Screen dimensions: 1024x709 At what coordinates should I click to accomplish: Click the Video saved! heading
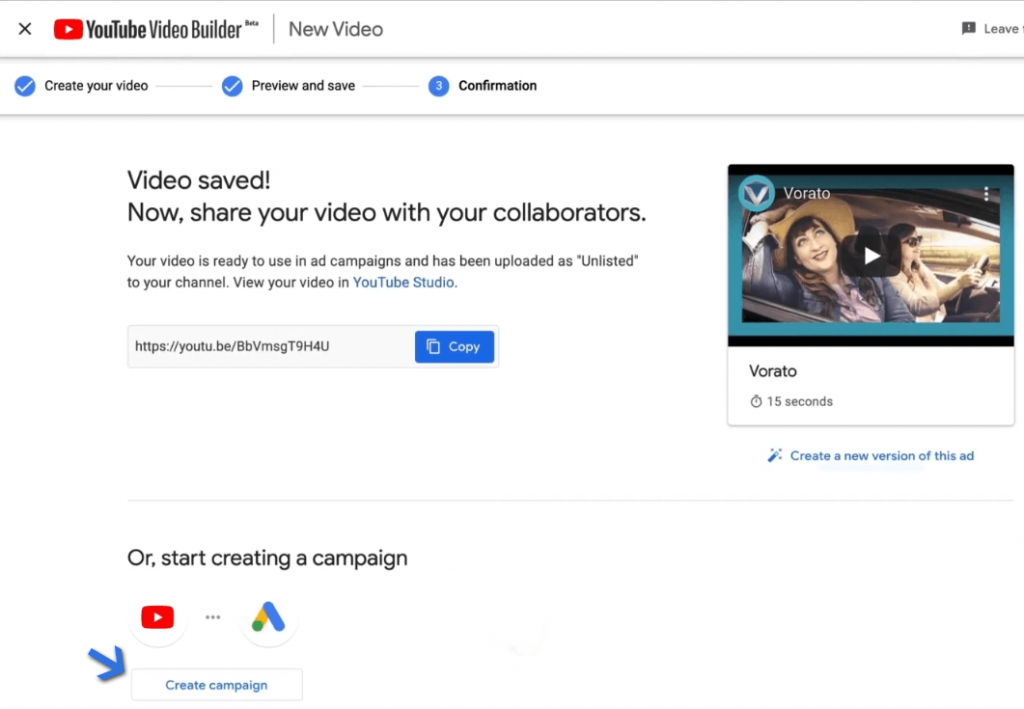(199, 180)
